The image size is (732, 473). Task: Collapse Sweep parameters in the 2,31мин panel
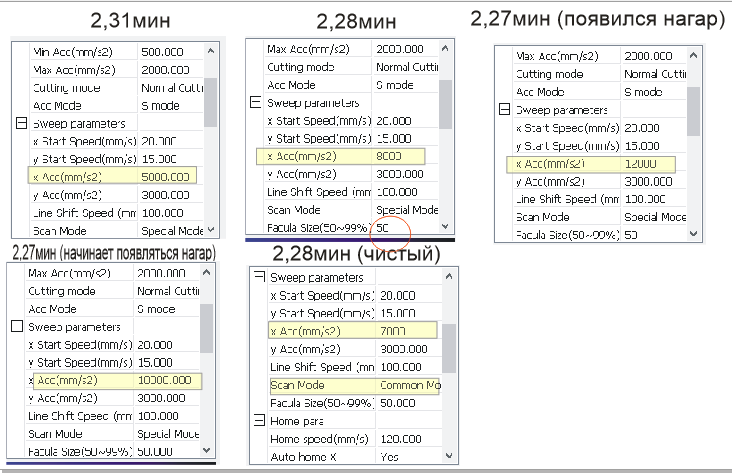click(x=20, y=124)
